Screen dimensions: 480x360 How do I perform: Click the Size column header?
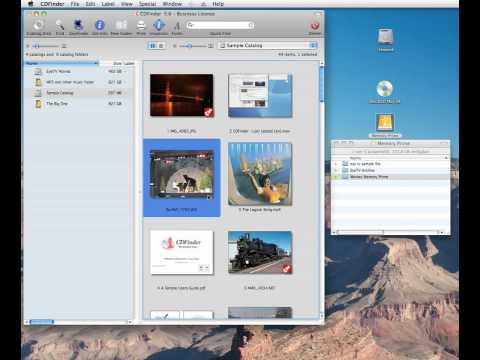117,63
